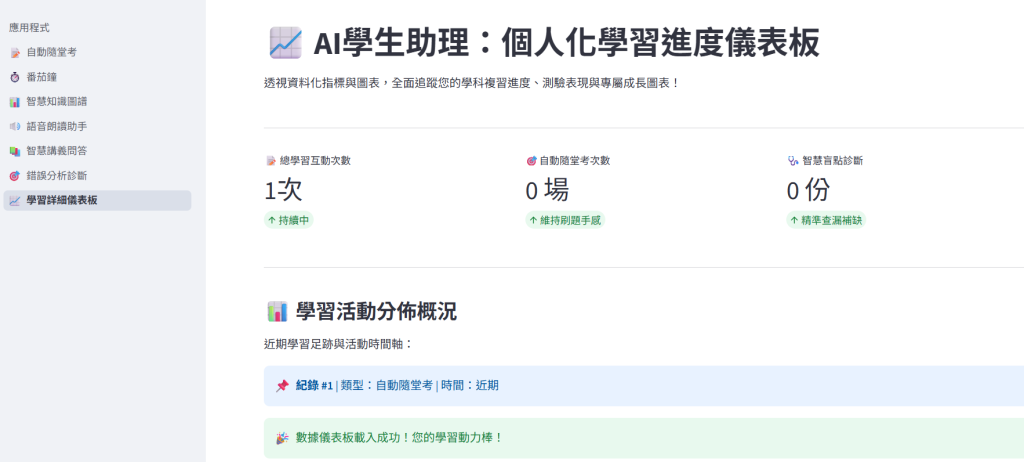Click the memo icon next to 總學習互動次數

[271, 161]
